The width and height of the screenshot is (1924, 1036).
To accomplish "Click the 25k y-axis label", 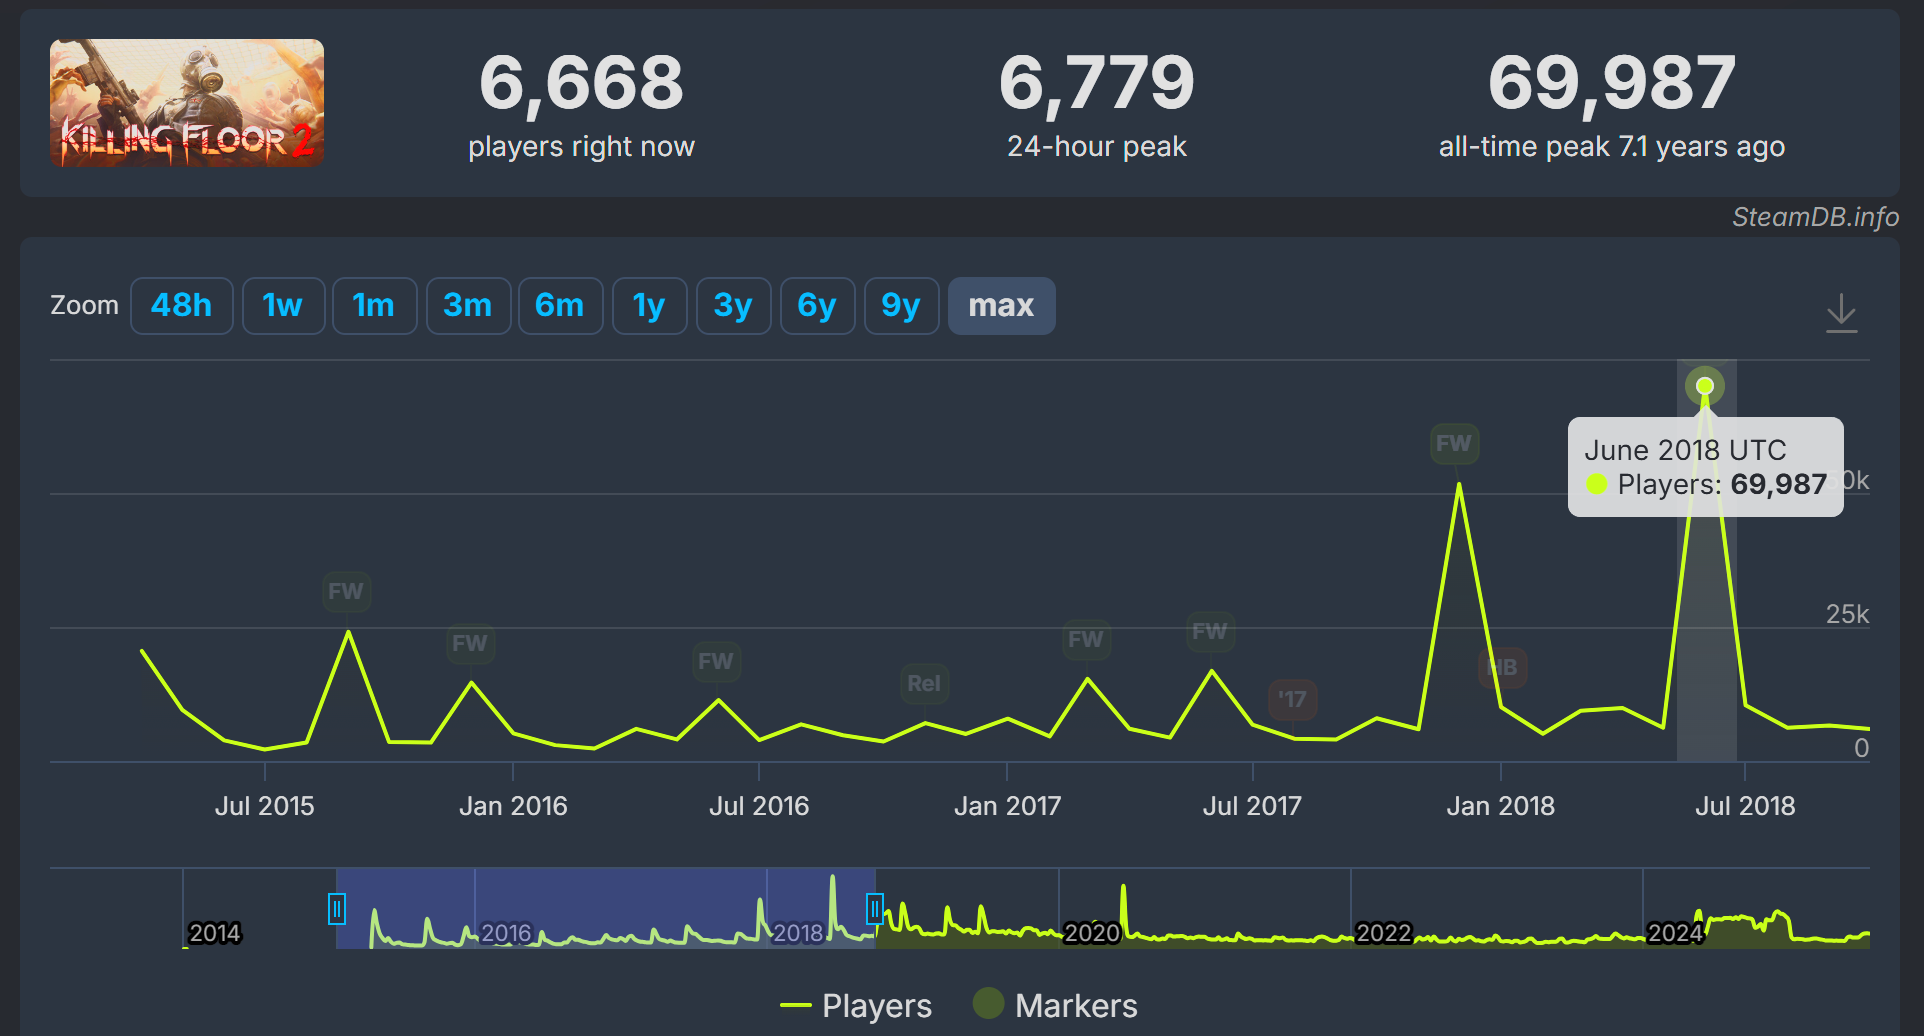I will point(1847,614).
